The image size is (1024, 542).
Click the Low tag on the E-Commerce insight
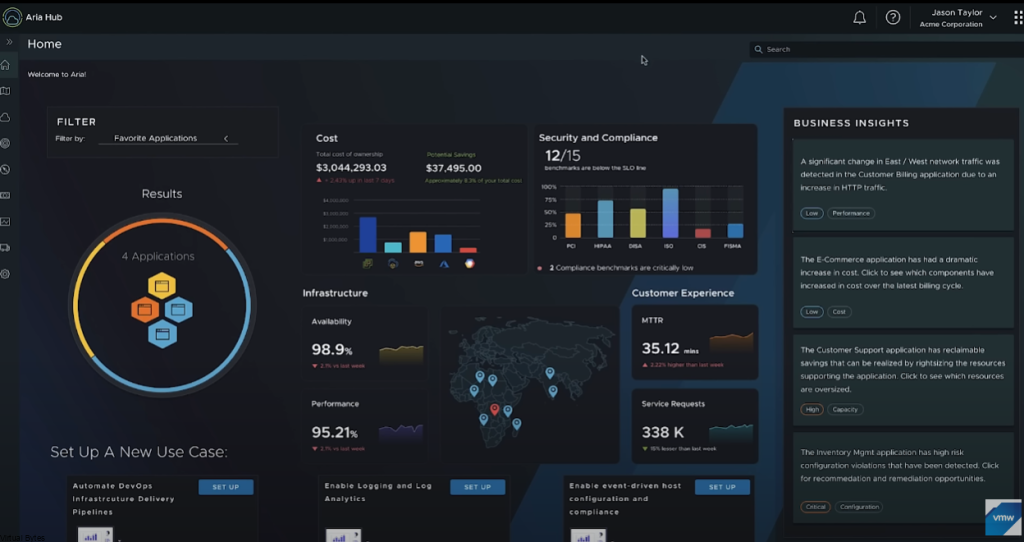pos(812,311)
